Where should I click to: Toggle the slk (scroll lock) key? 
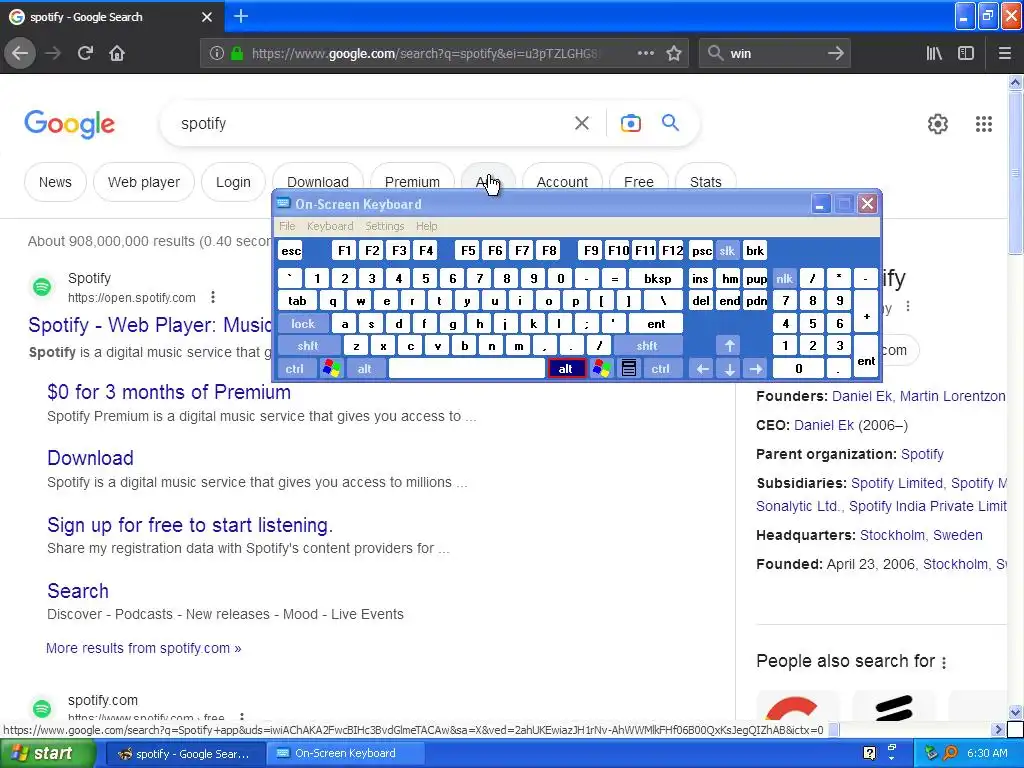coord(727,251)
